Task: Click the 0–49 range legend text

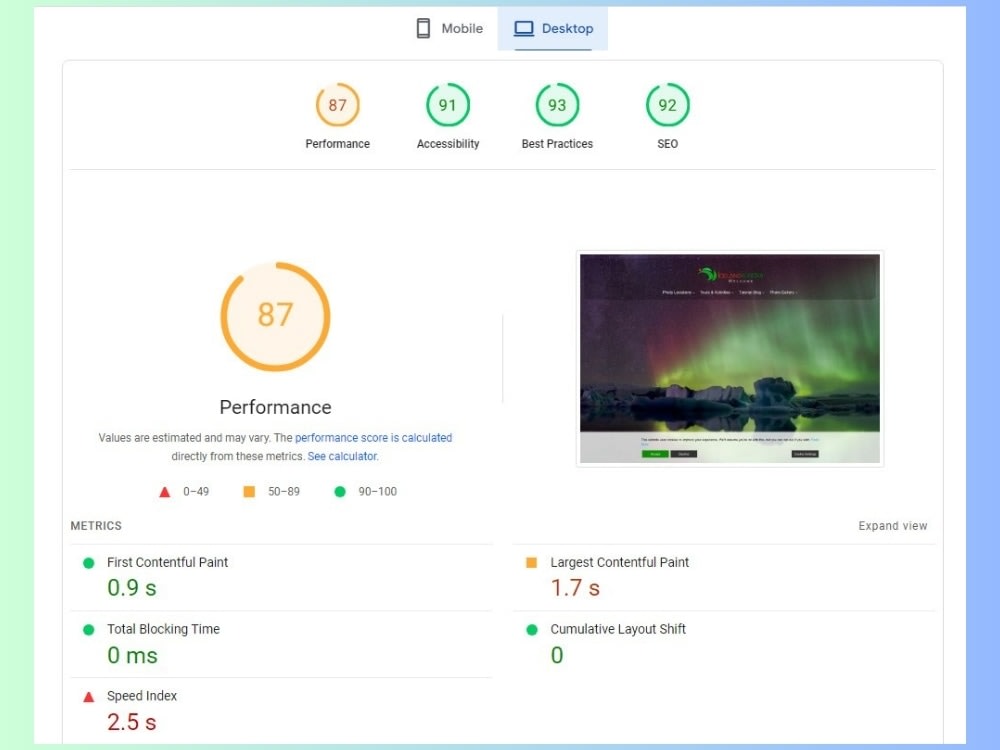Action: coord(196,492)
